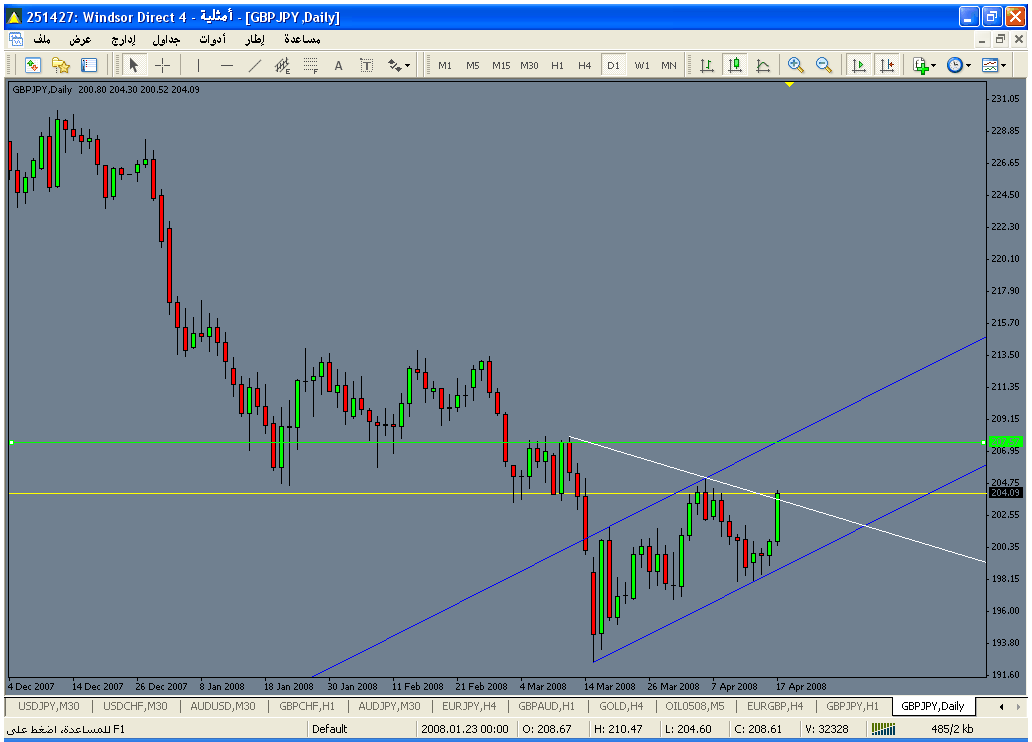Viewport: 1032px width, 742px height.
Task: Toggle chart auto scroll
Action: (x=858, y=65)
